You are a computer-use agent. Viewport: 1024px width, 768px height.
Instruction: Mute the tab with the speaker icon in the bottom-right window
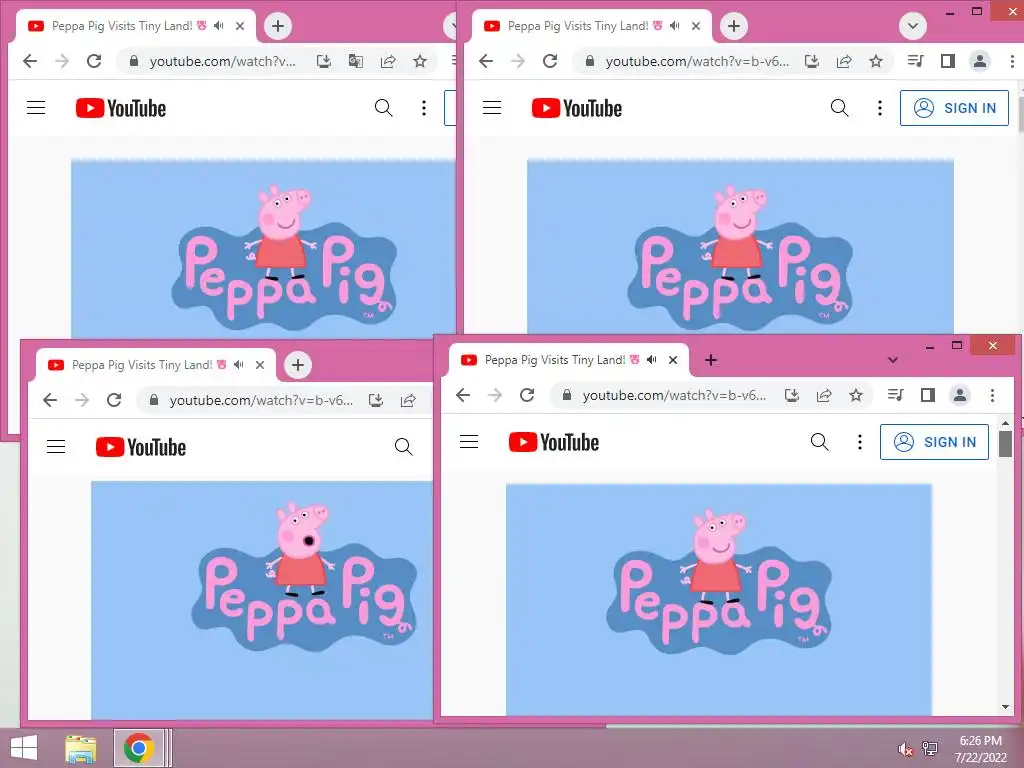pos(652,359)
